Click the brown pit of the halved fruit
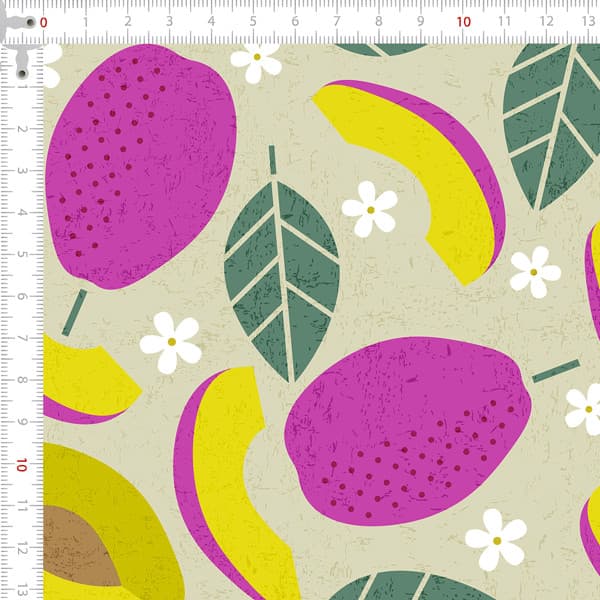This screenshot has width=600, height=600. [x=78, y=546]
